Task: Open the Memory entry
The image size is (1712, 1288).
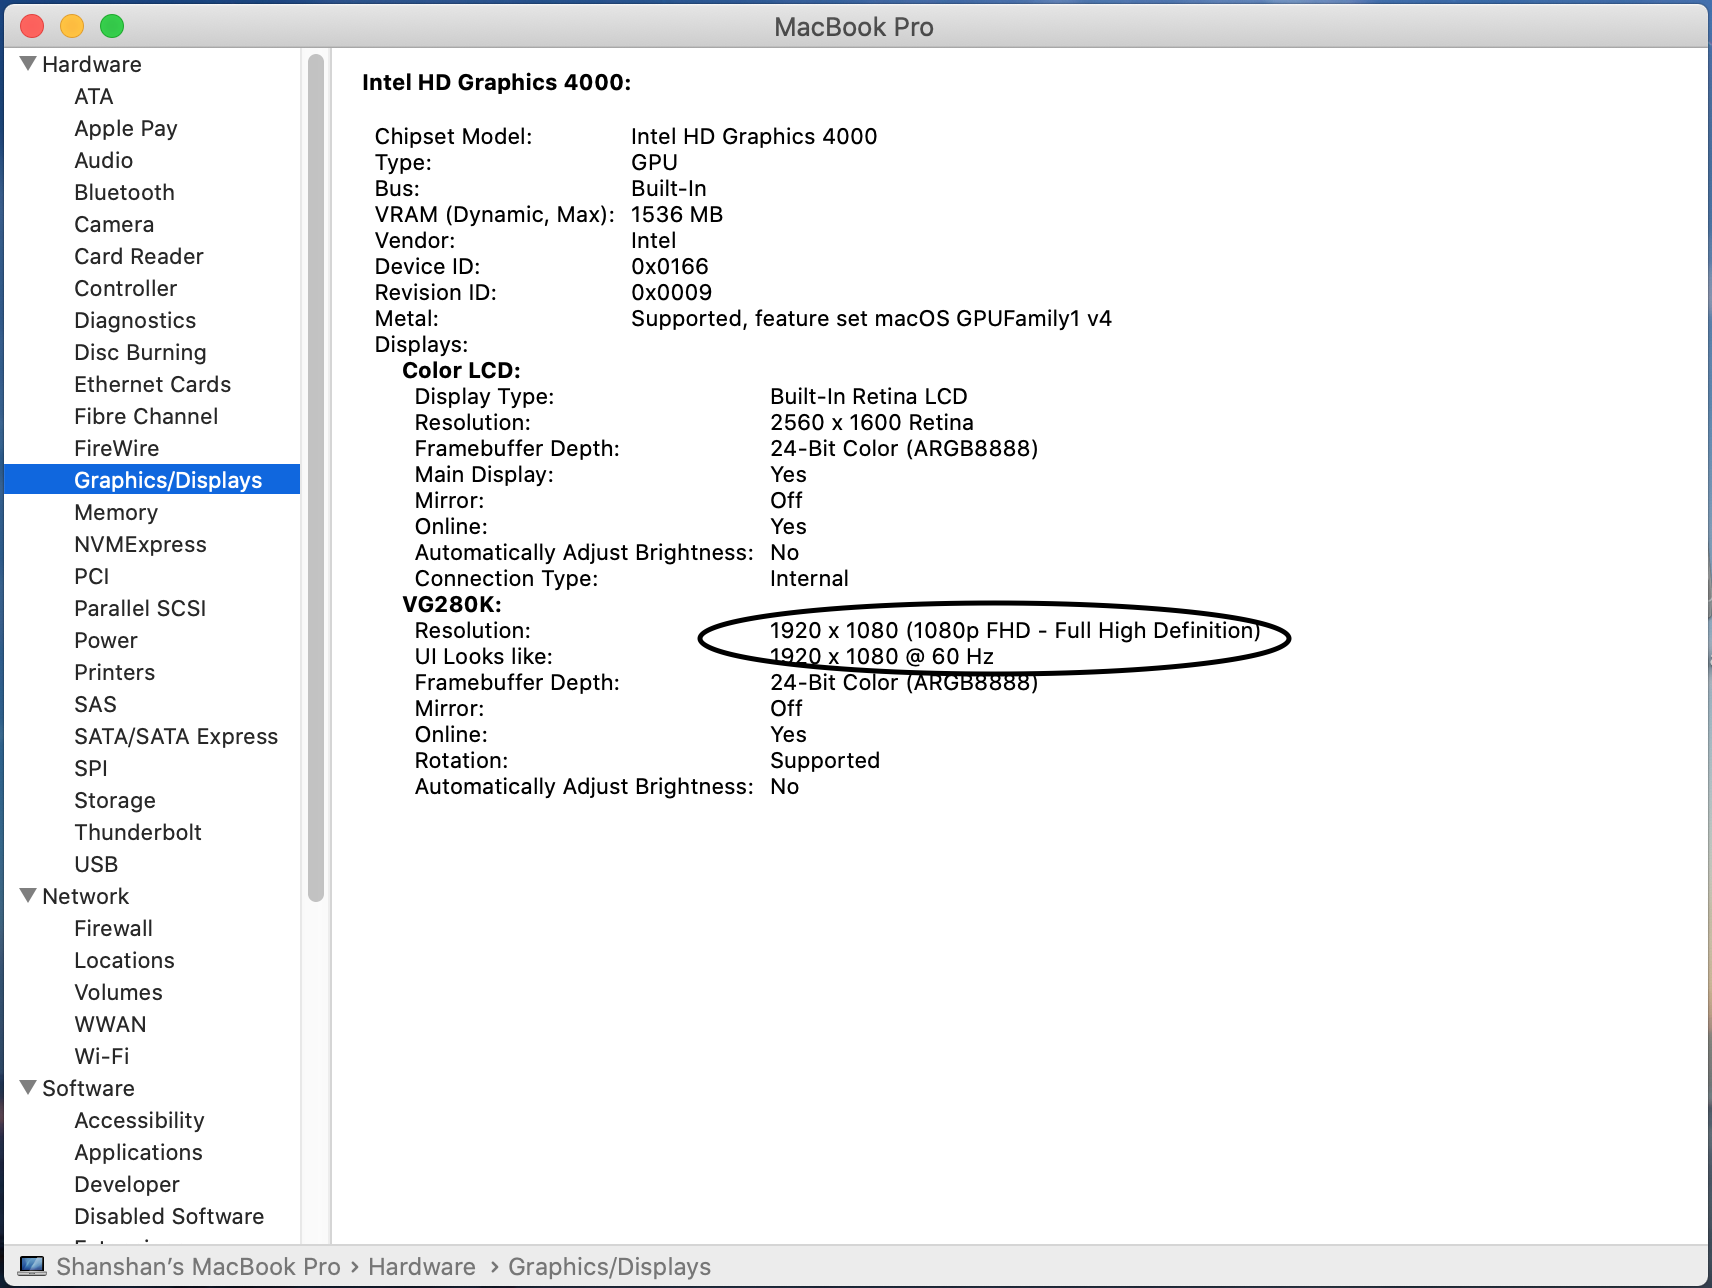Action: point(116,512)
